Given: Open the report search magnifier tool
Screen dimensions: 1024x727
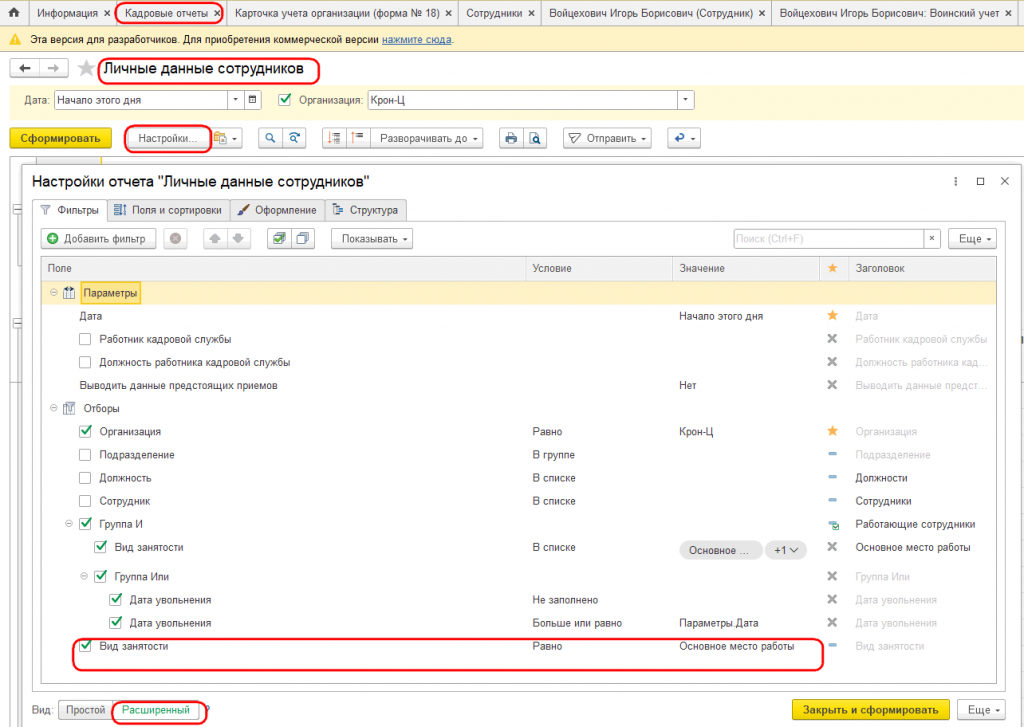Looking at the screenshot, I should (270, 138).
